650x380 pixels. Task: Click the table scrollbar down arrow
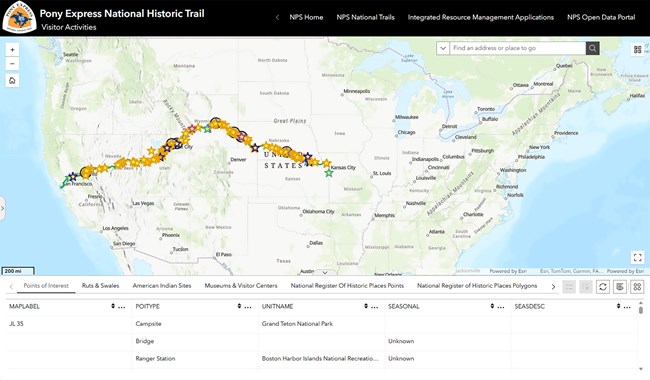coord(641,369)
